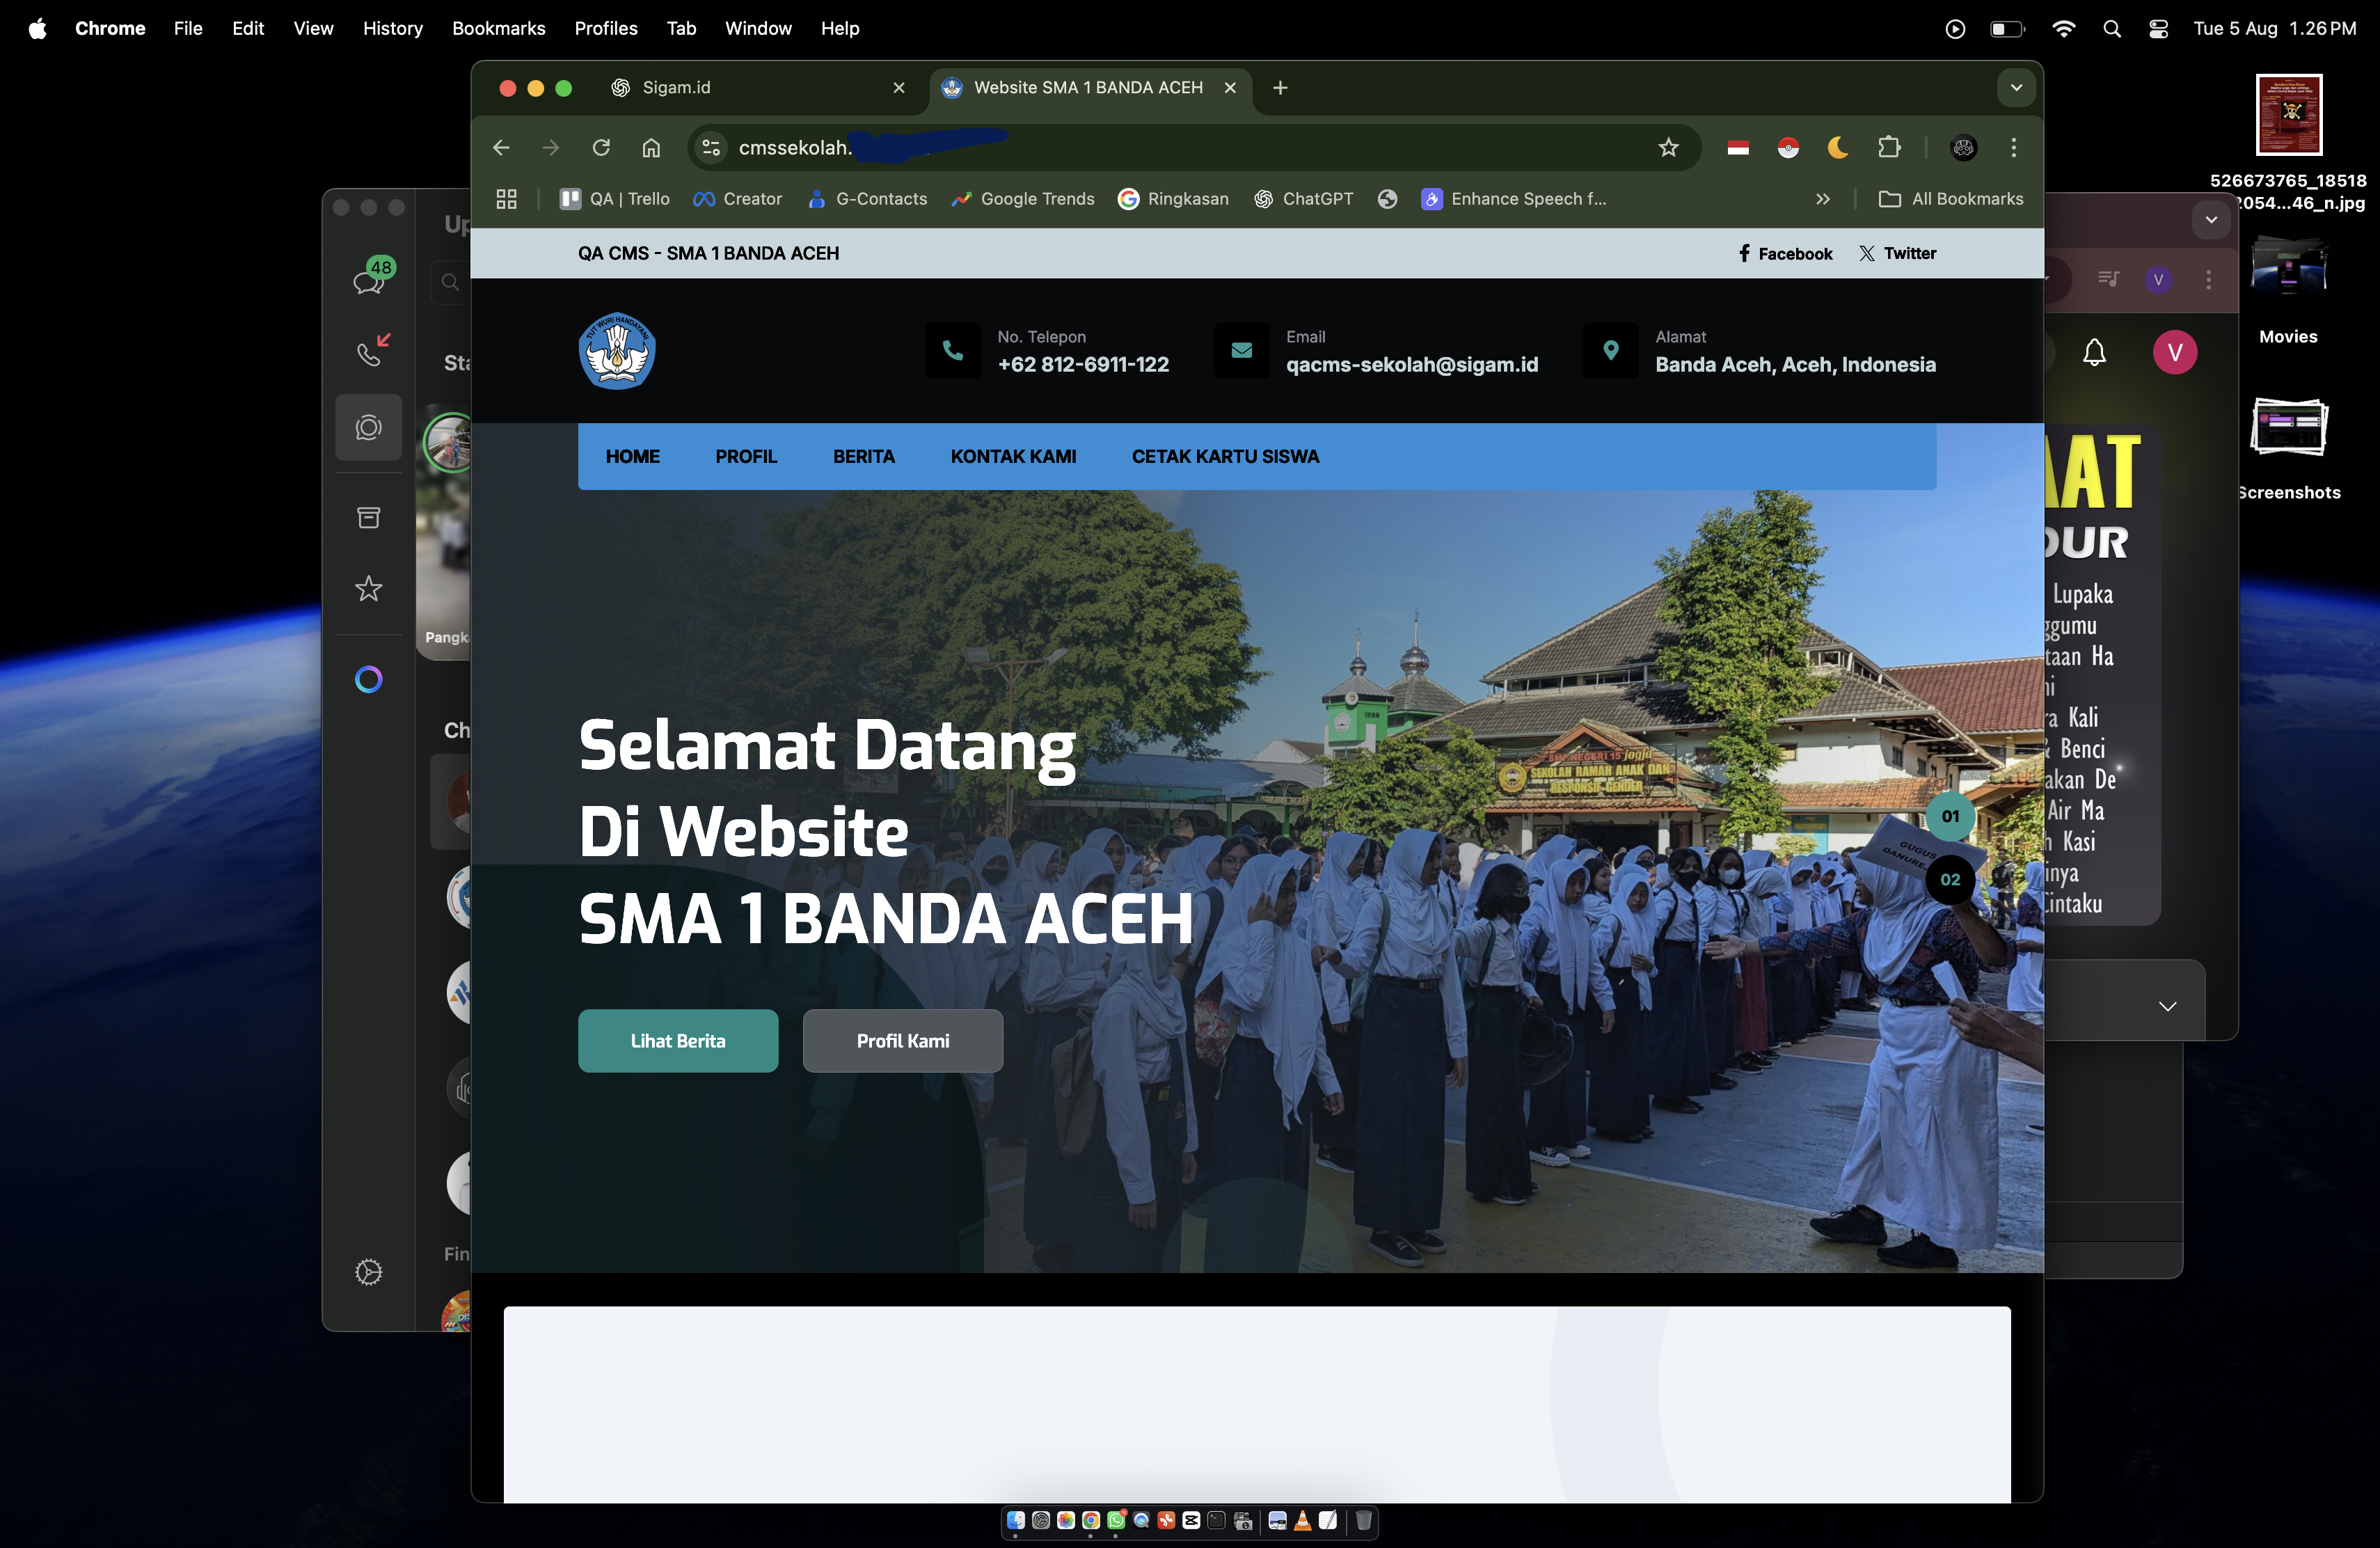2380x1548 pixels.
Task: Open the BERITA menu item
Action: pos(863,457)
